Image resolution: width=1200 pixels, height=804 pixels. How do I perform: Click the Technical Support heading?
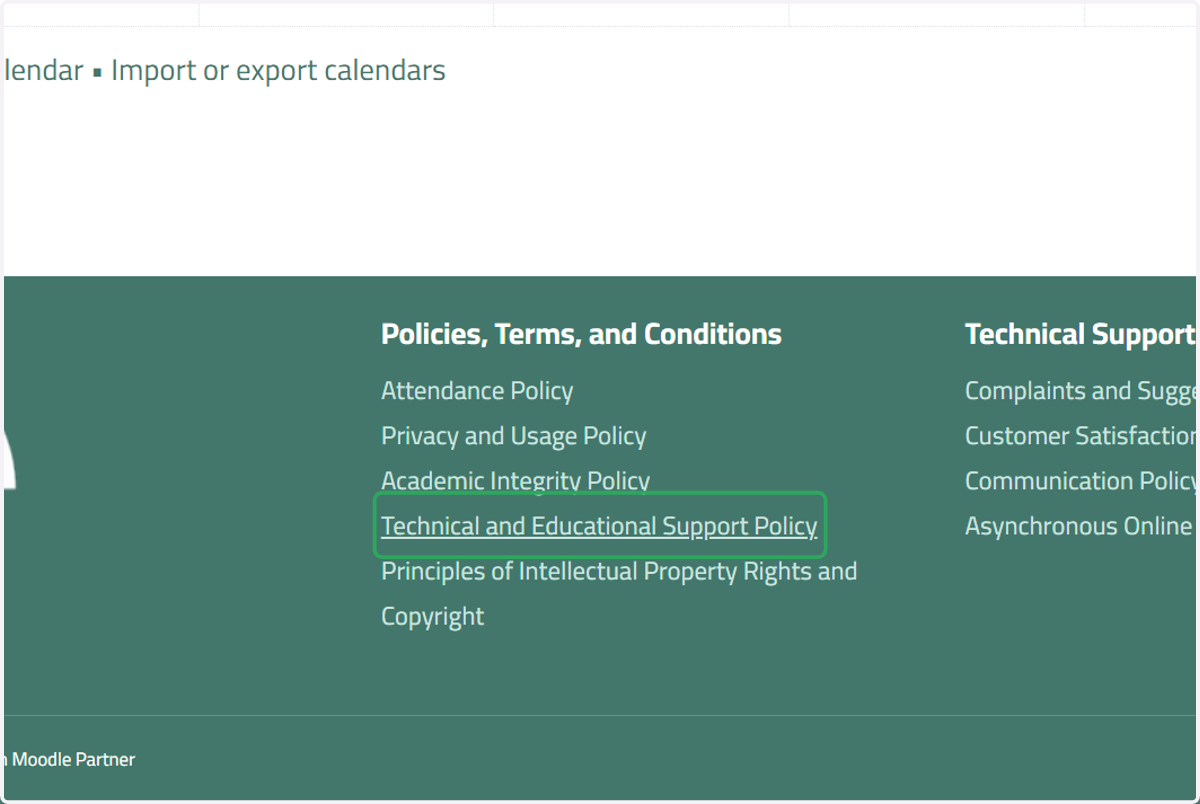click(1080, 334)
